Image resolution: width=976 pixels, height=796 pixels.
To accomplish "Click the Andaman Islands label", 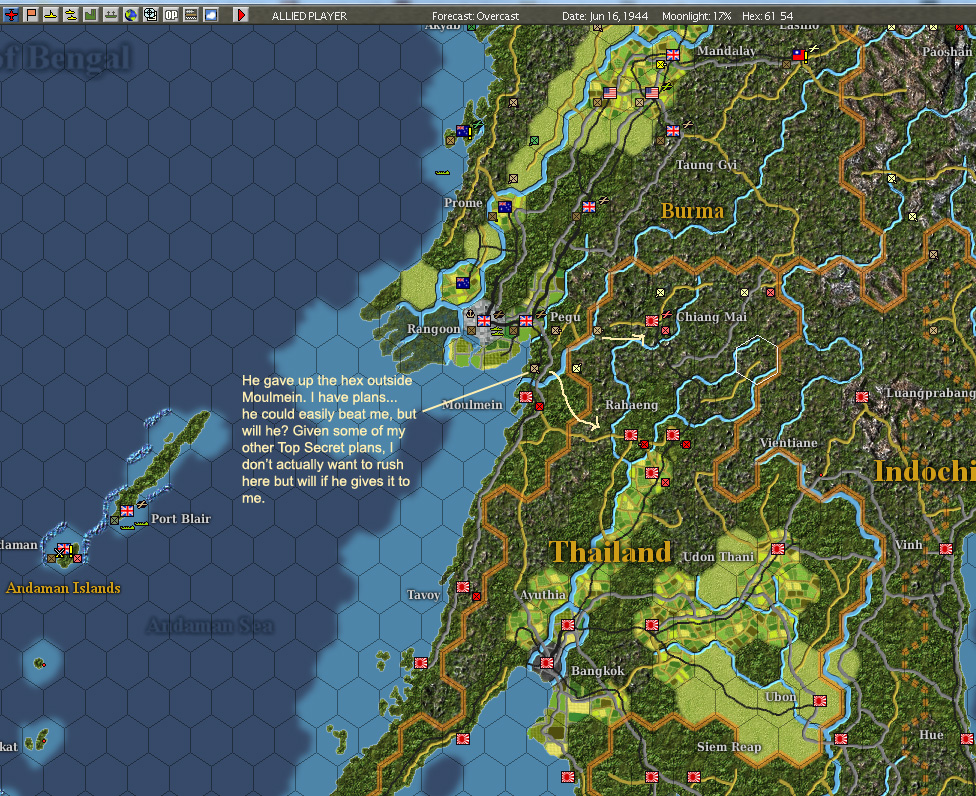I will point(63,588).
